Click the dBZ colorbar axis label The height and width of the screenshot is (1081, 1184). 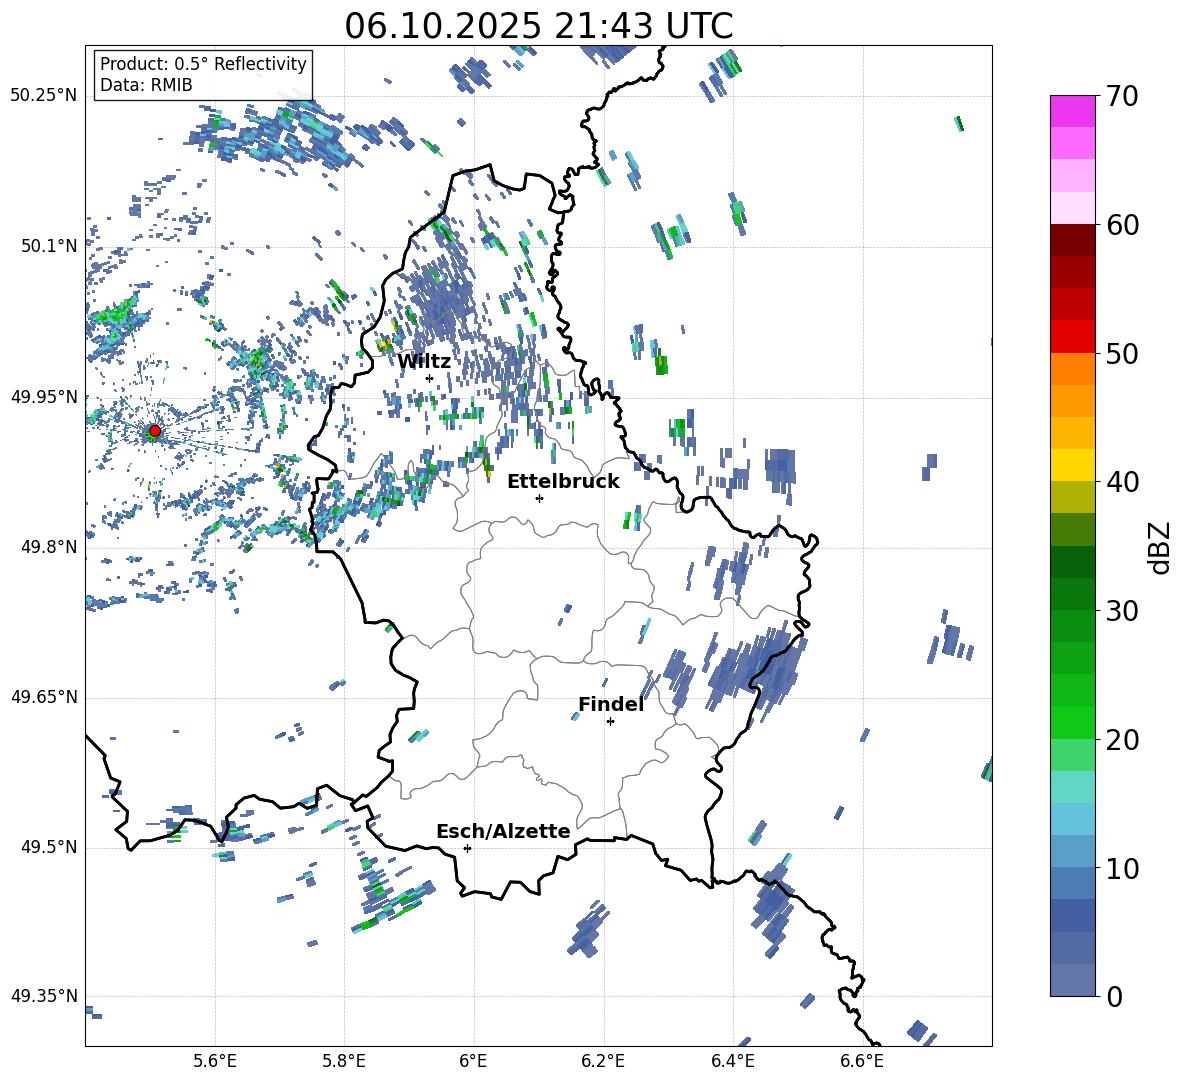click(1160, 547)
